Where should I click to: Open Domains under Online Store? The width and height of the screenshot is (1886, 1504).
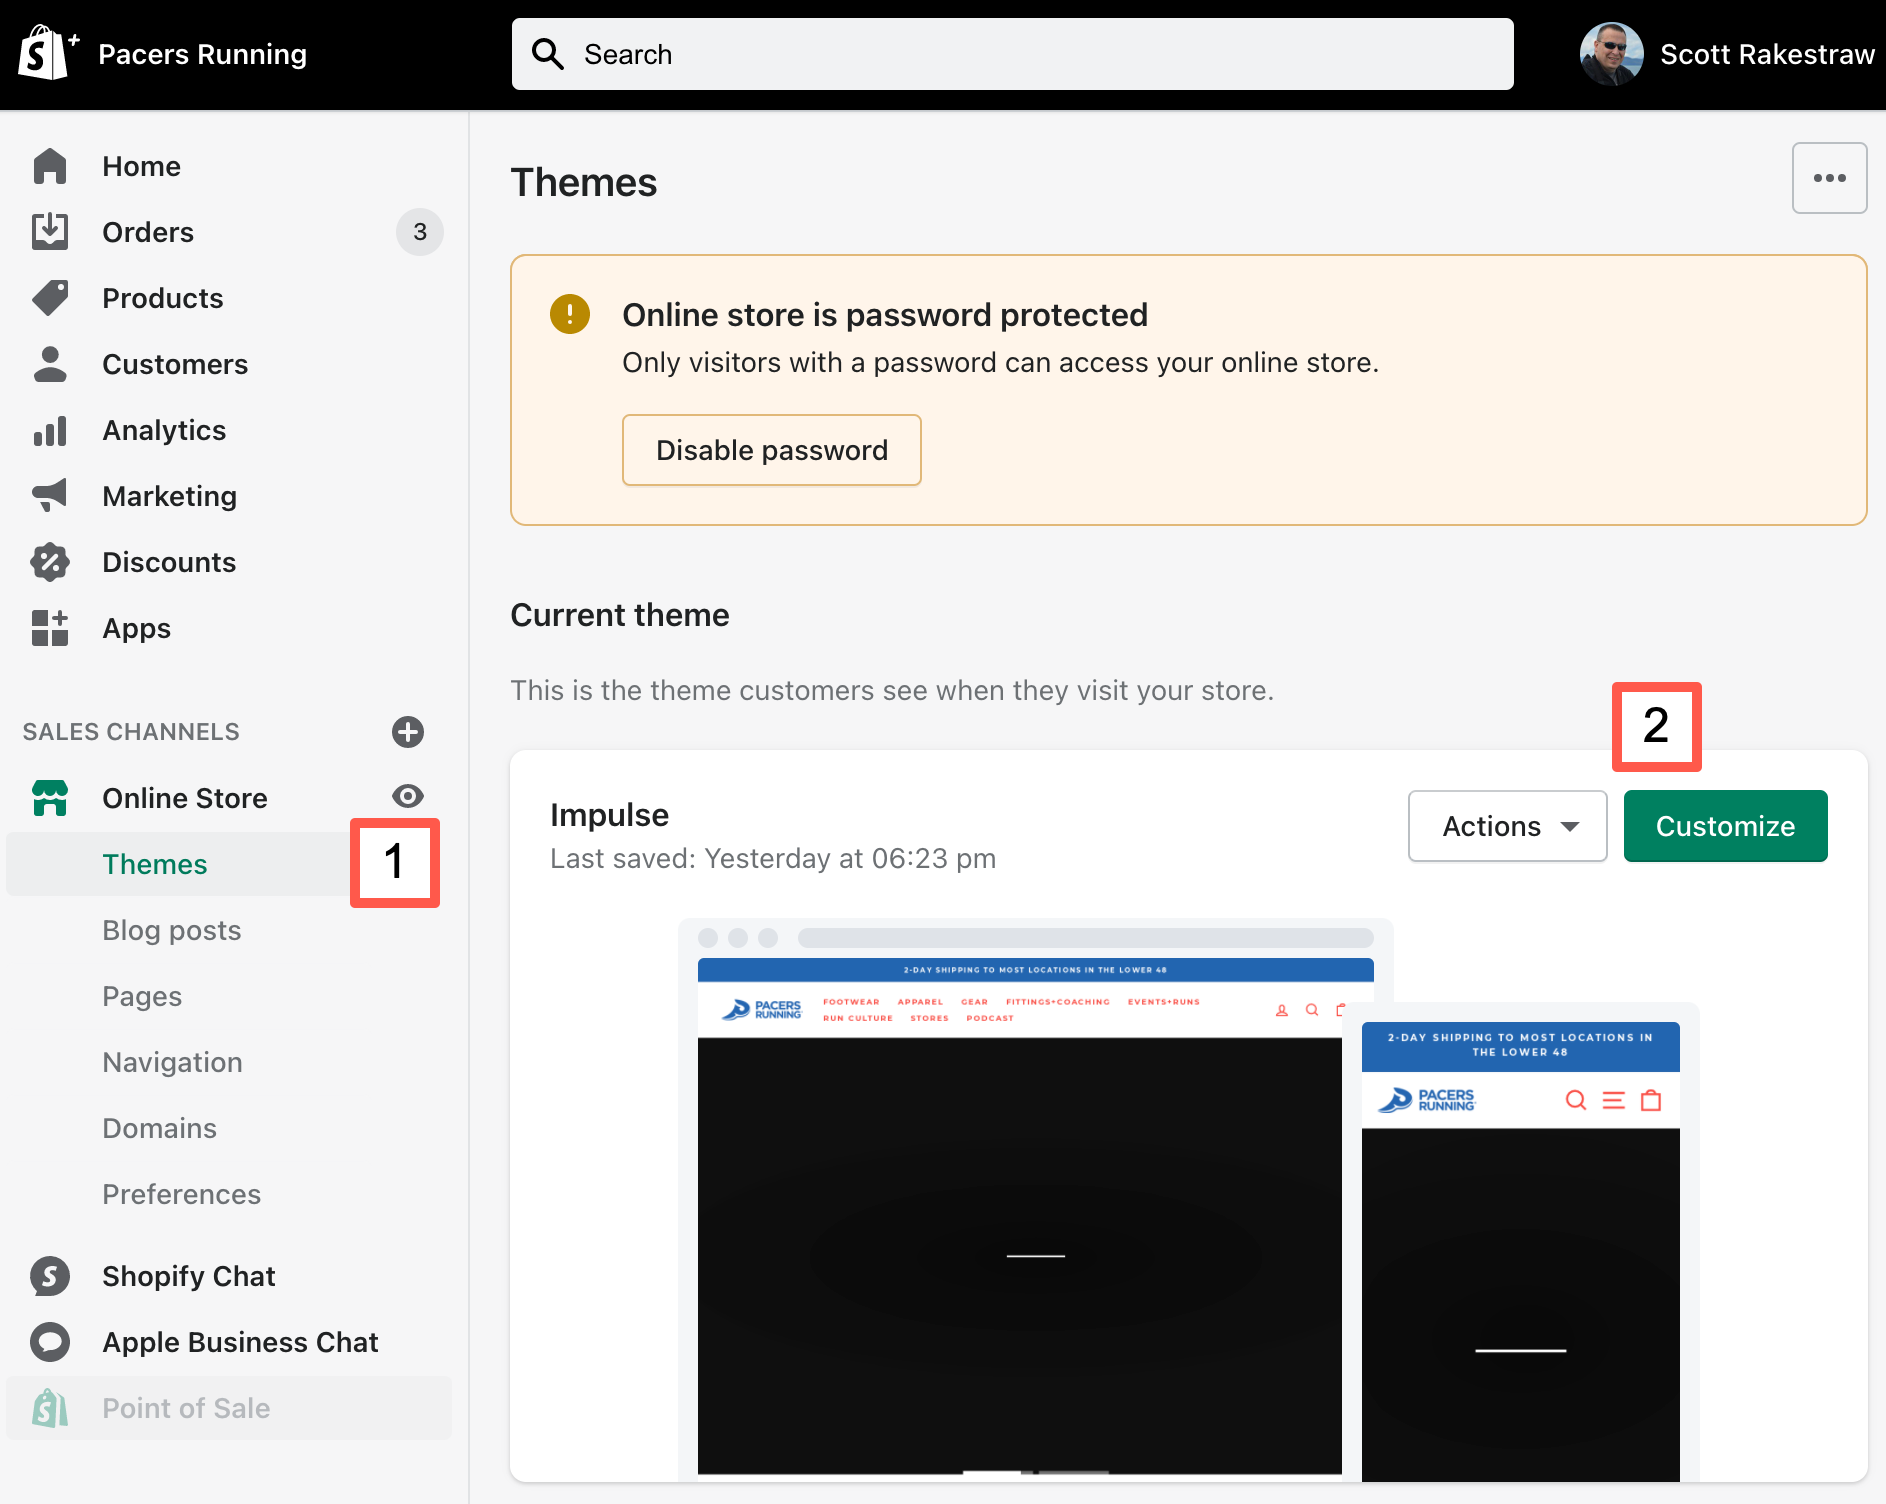tap(160, 1128)
